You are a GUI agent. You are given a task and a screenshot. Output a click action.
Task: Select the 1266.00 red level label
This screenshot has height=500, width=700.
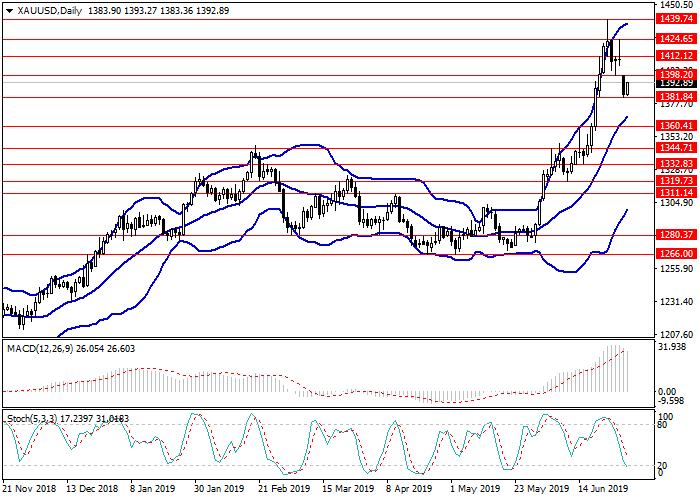tap(675, 255)
